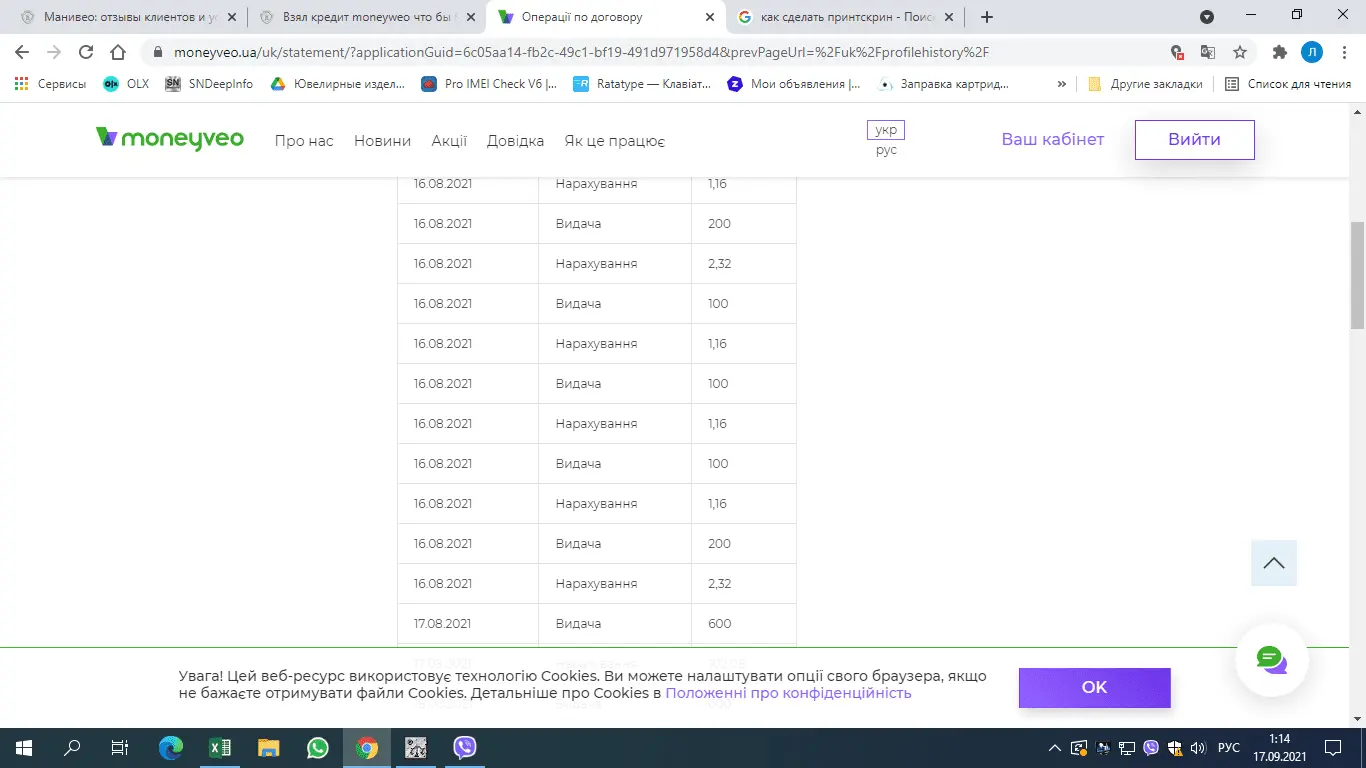Switch site language to укр
Viewport: 1366px width, 768px height.
pyautogui.click(x=886, y=130)
